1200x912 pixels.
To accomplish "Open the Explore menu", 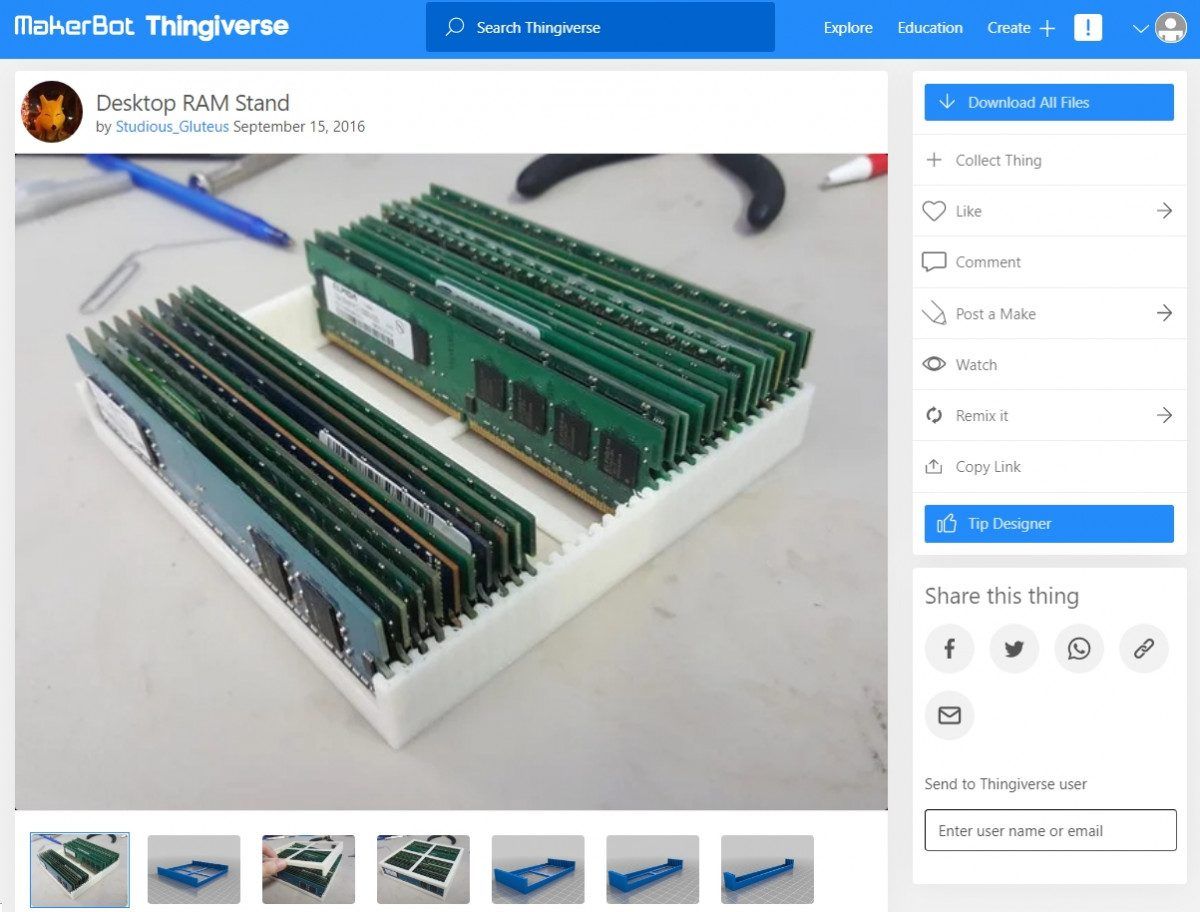I will pos(848,28).
